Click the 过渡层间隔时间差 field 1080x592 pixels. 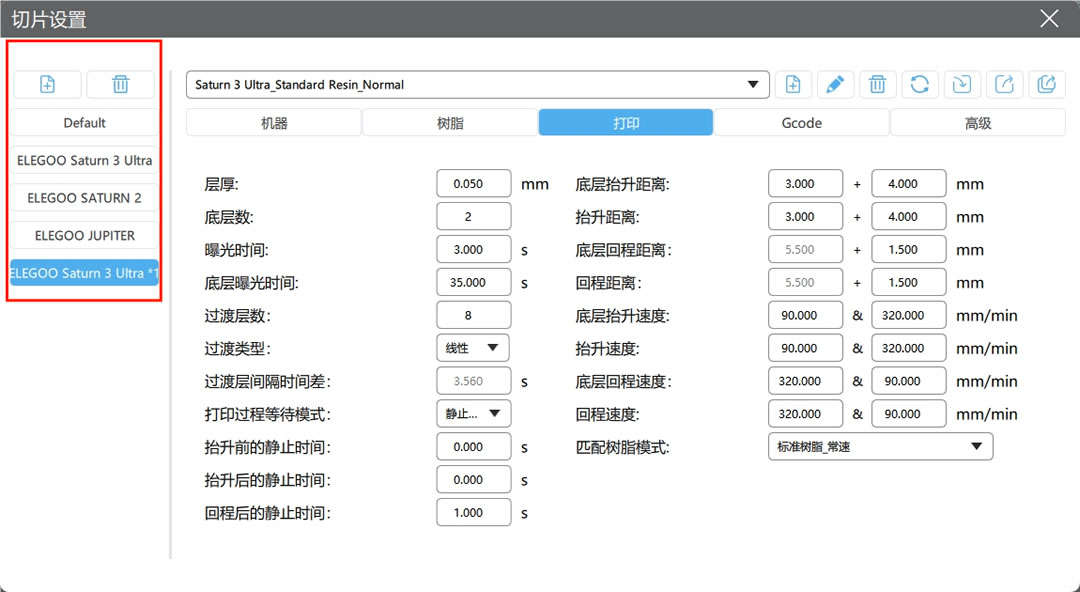tap(474, 381)
